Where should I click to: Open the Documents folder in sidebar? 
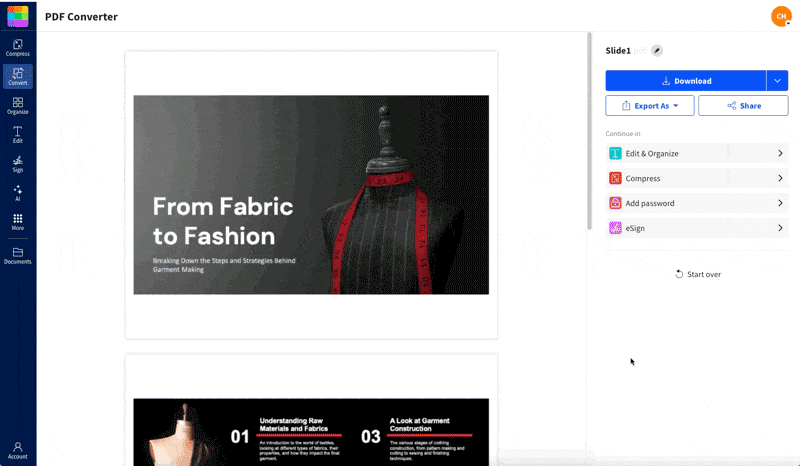(x=18, y=255)
